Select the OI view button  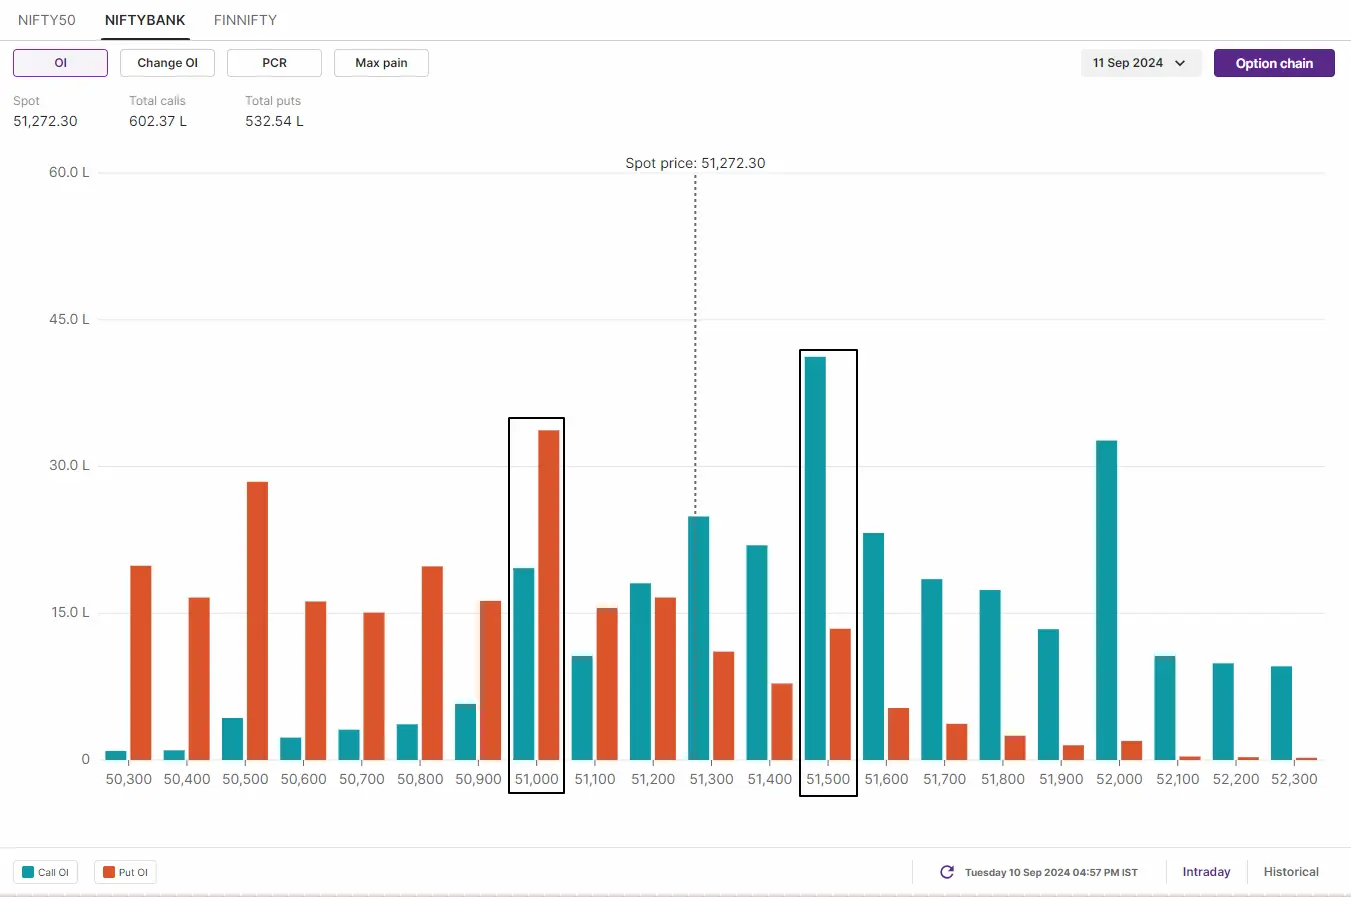pos(60,63)
